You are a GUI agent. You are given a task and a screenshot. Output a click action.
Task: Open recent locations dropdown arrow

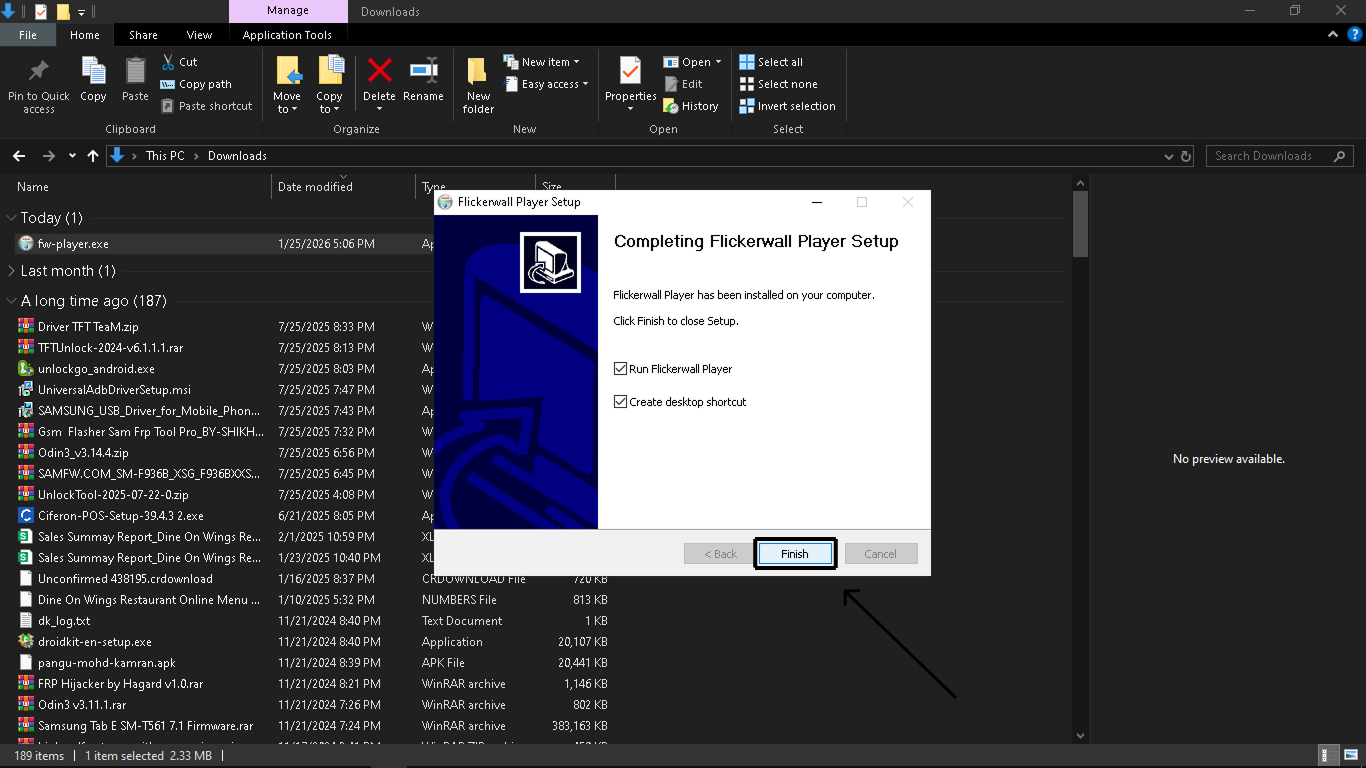(x=72, y=156)
